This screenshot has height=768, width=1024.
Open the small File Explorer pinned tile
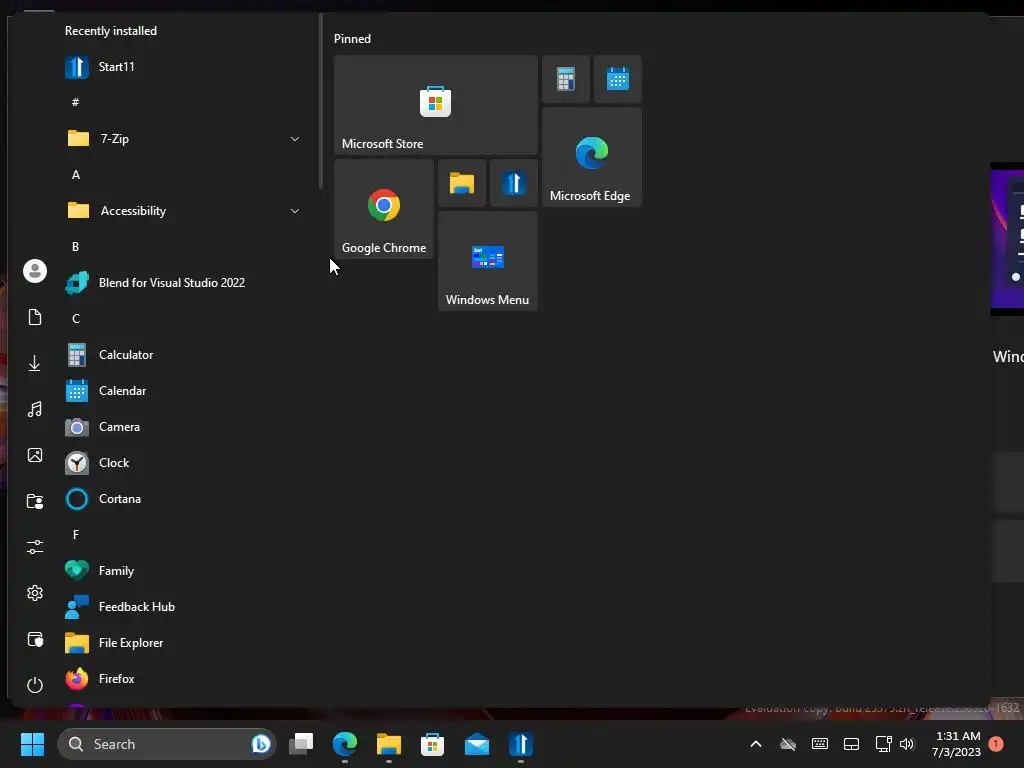point(462,183)
